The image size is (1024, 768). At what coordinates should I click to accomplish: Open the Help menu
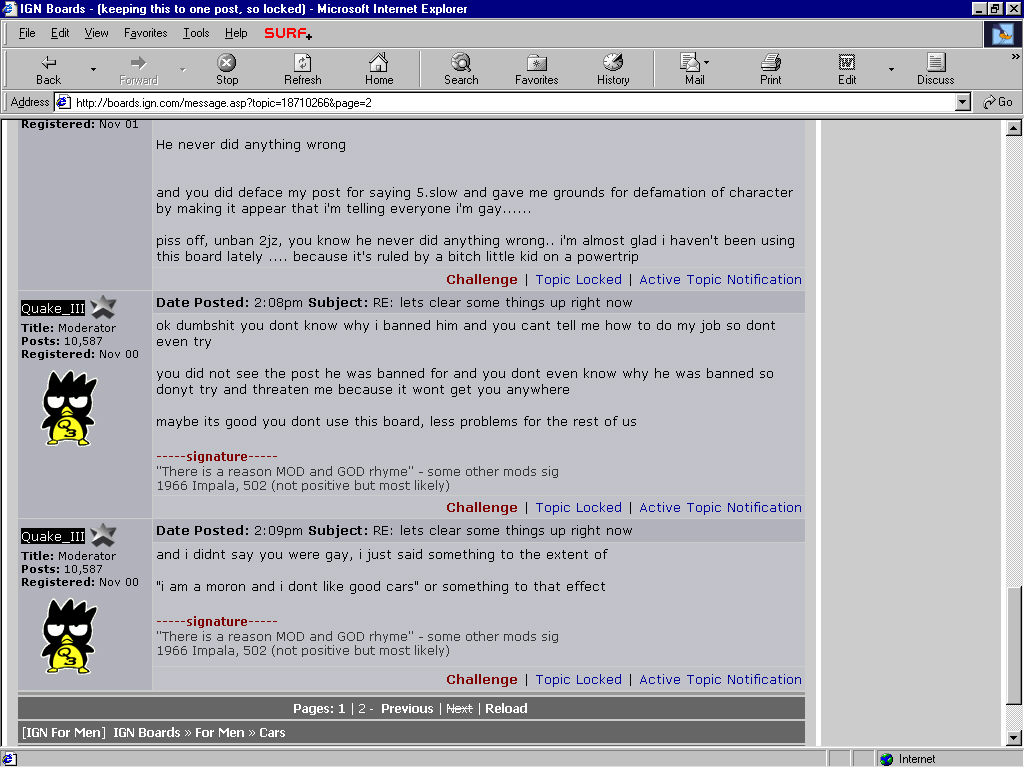click(236, 33)
